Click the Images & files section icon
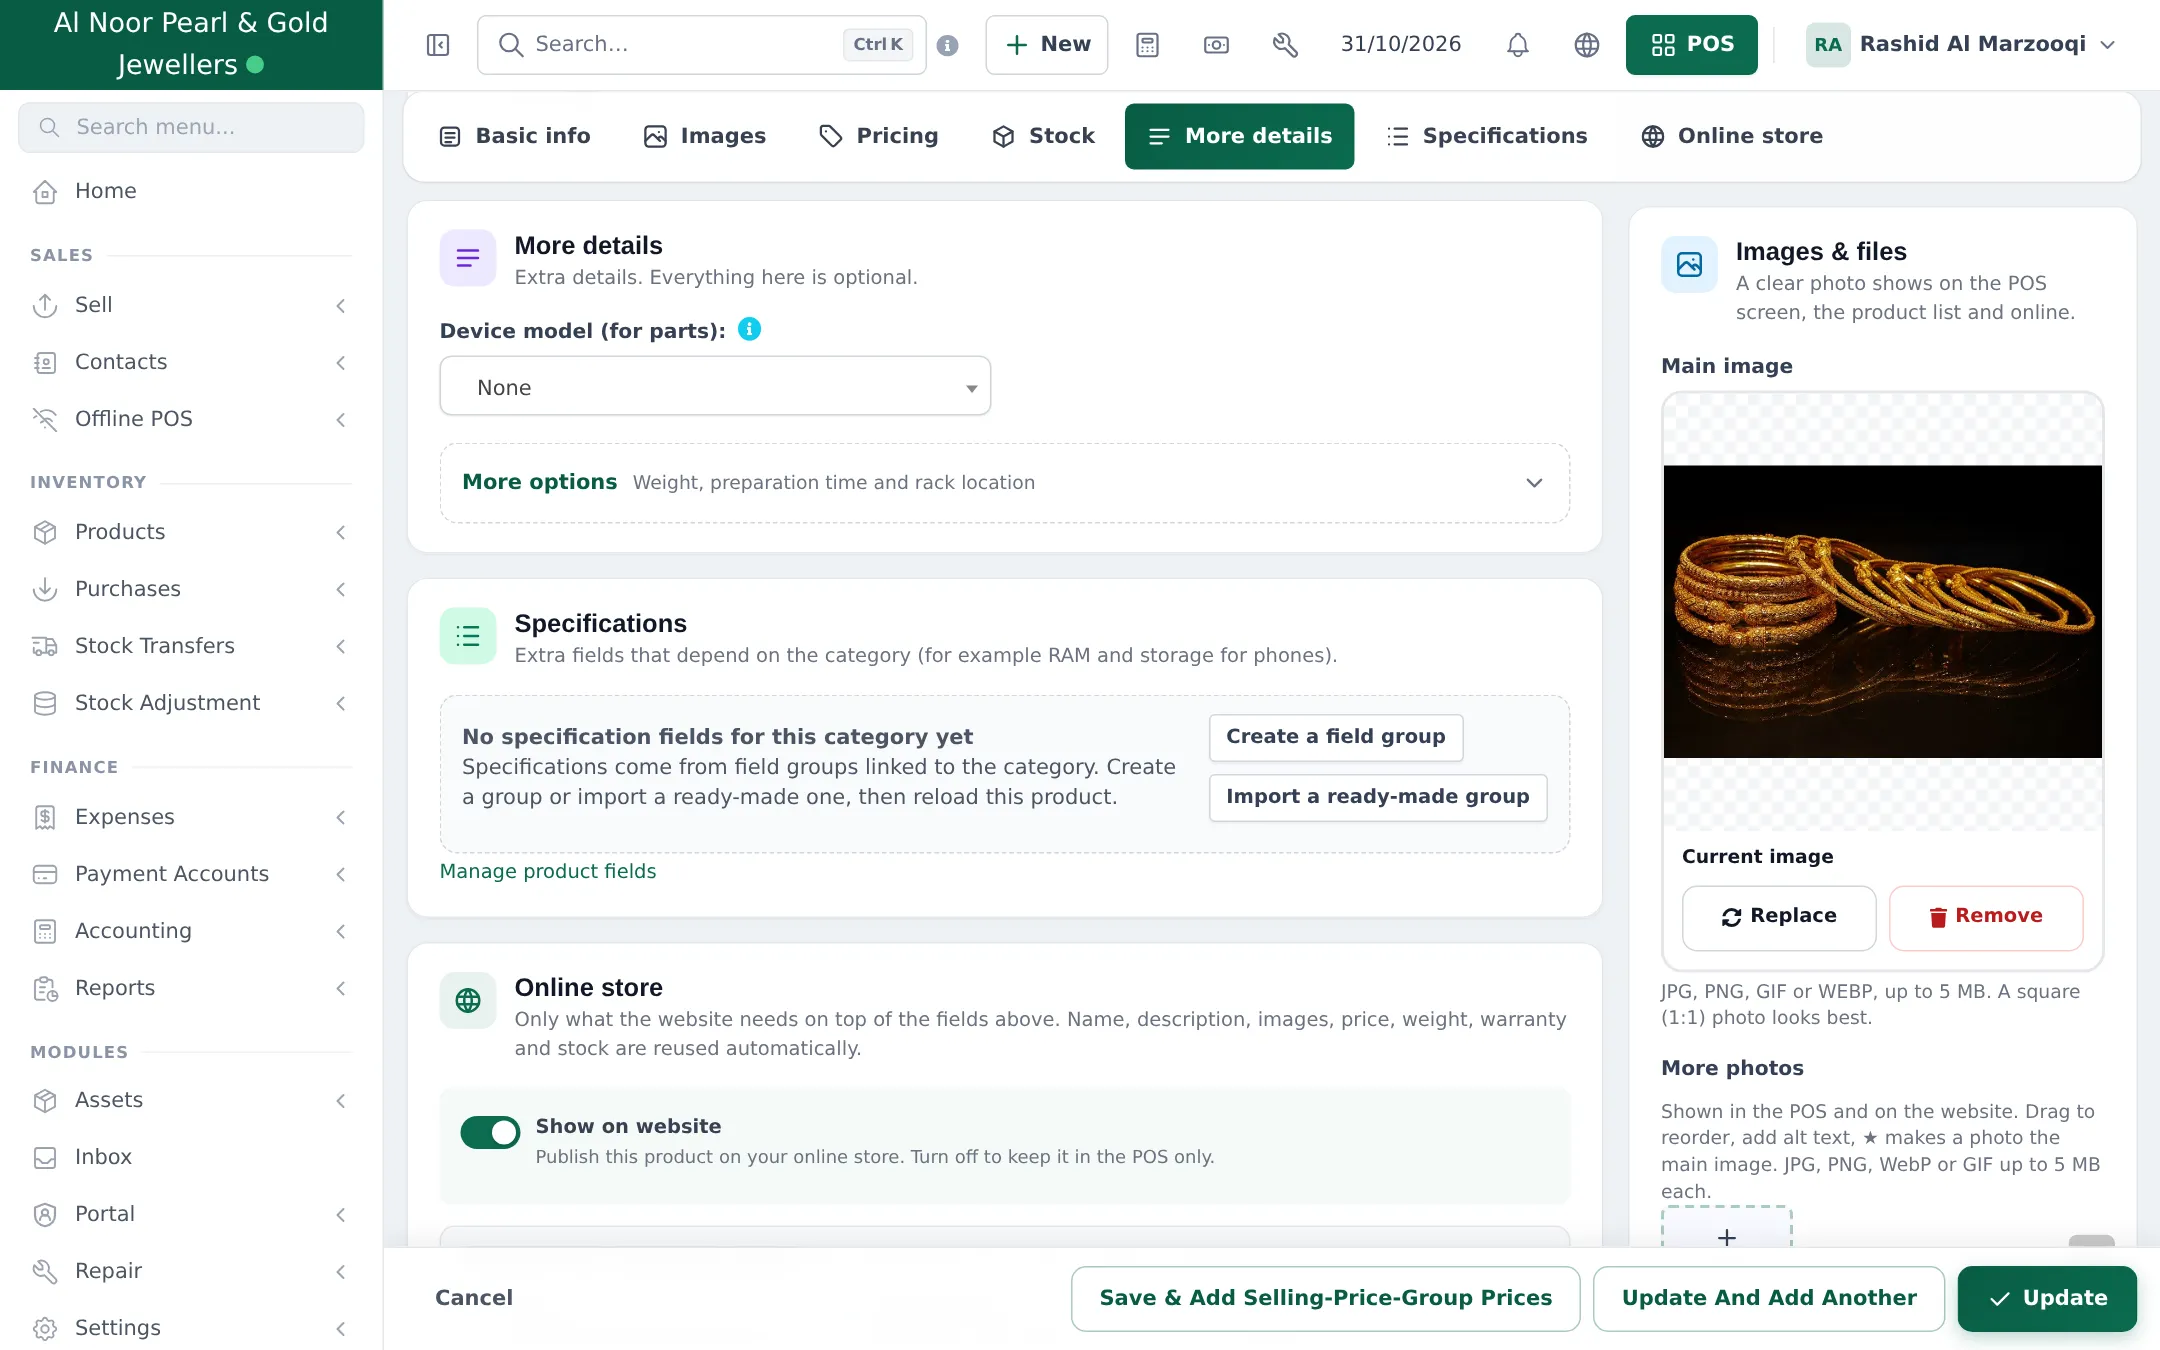 click(x=1689, y=265)
